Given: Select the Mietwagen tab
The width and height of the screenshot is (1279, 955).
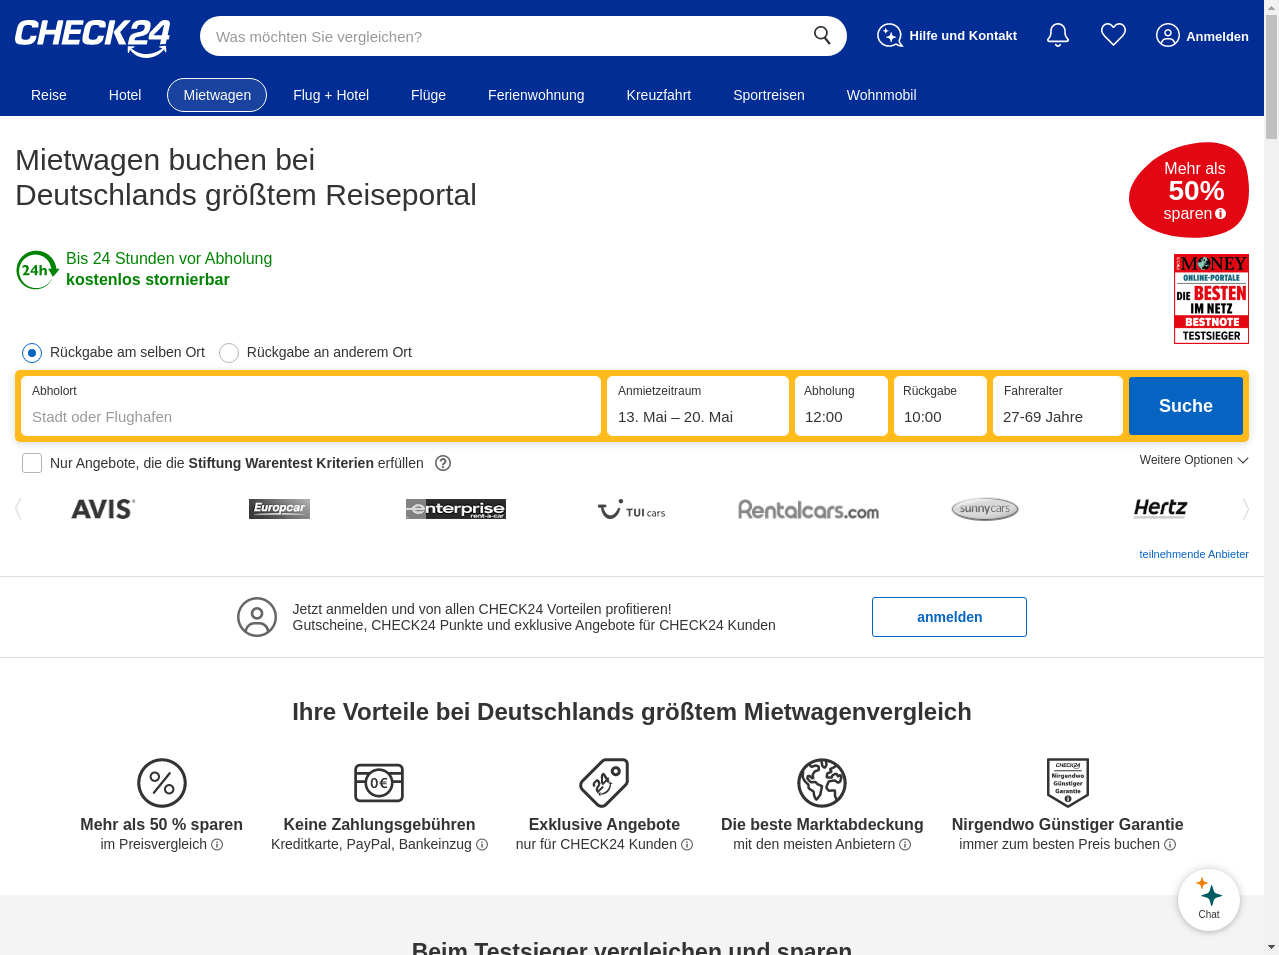Looking at the screenshot, I should (217, 95).
